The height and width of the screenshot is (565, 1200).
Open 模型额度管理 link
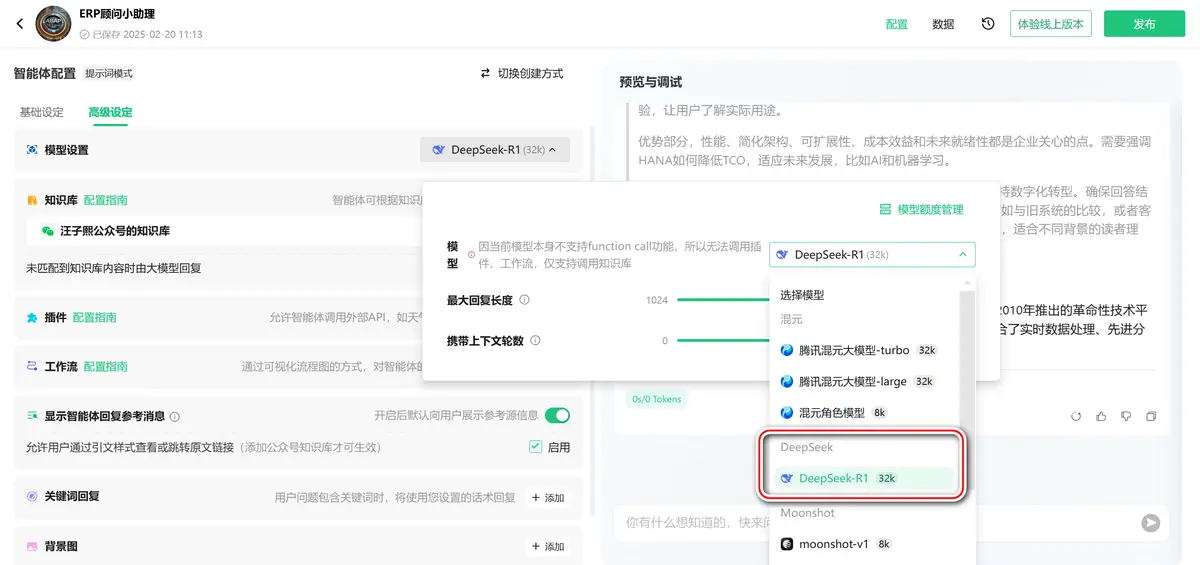(x=921, y=210)
